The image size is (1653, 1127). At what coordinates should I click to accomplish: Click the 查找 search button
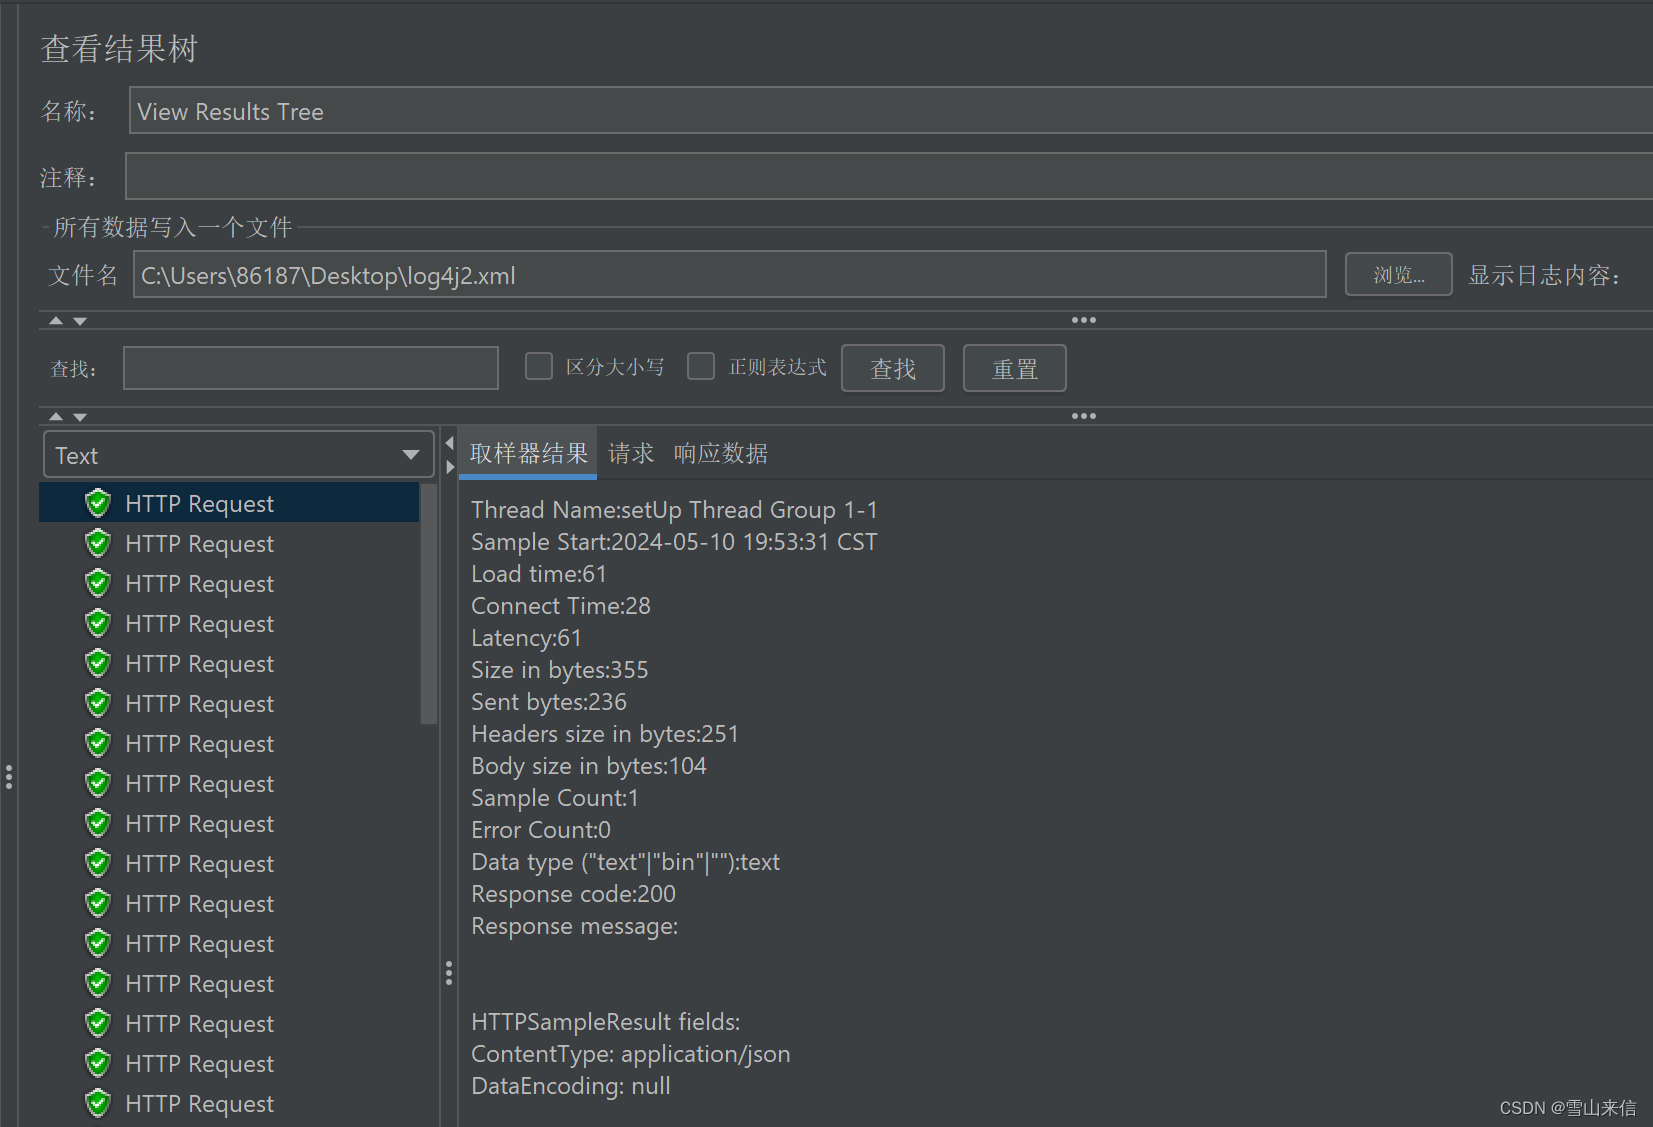click(893, 369)
